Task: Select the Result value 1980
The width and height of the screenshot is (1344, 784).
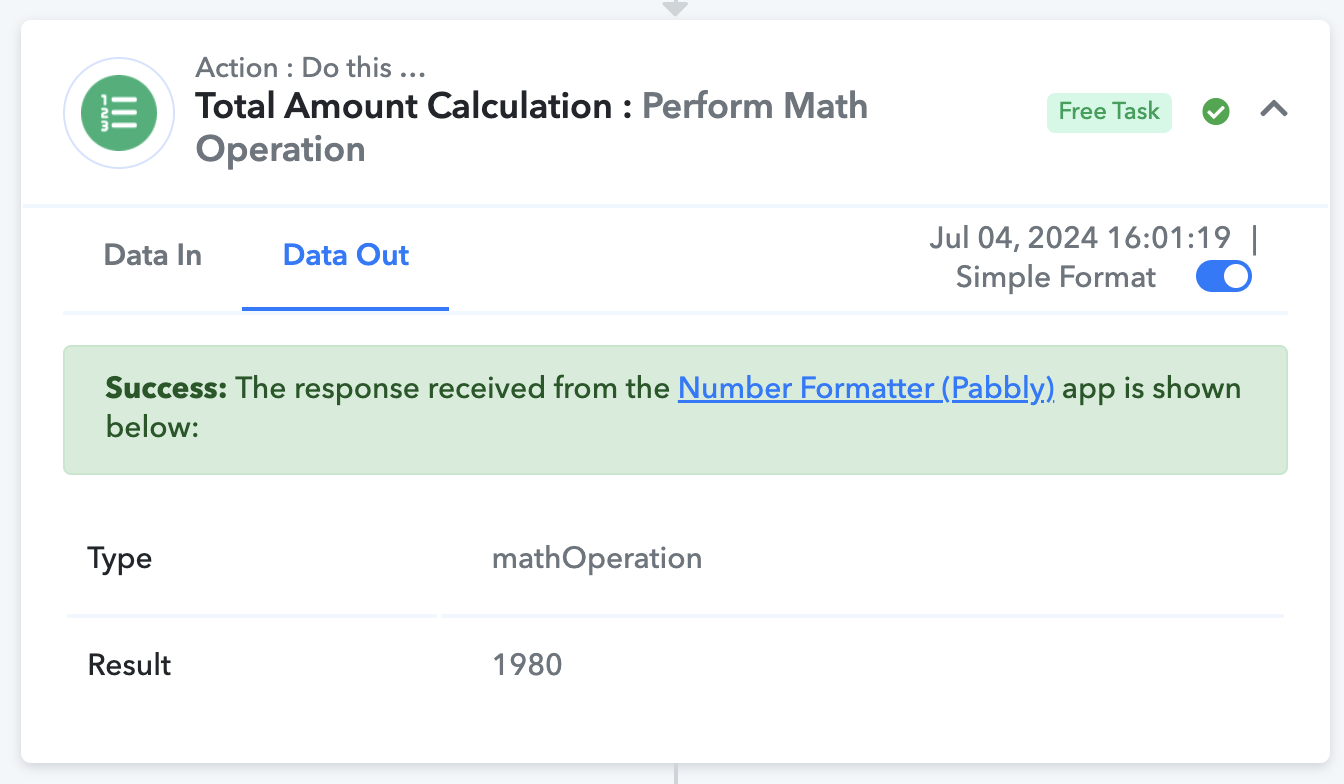Action: pyautogui.click(x=527, y=665)
